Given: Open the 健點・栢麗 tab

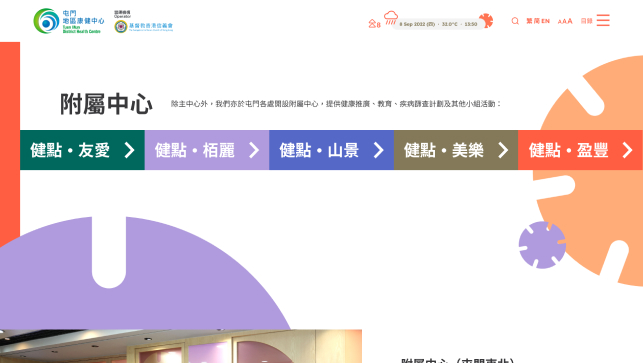Looking at the screenshot, I should coord(207,150).
